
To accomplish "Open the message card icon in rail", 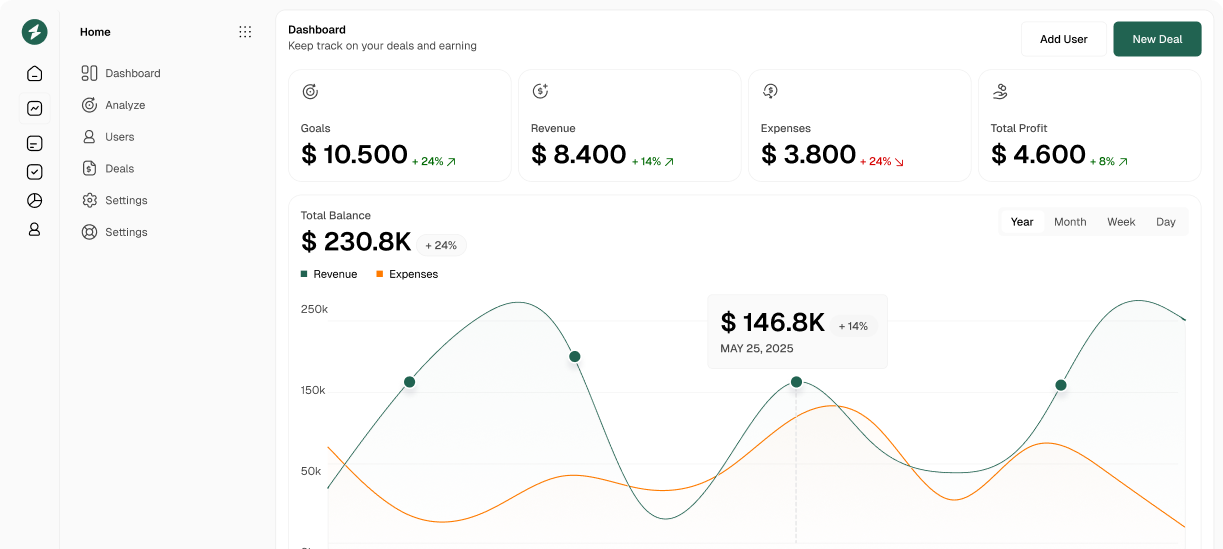I will [34, 143].
